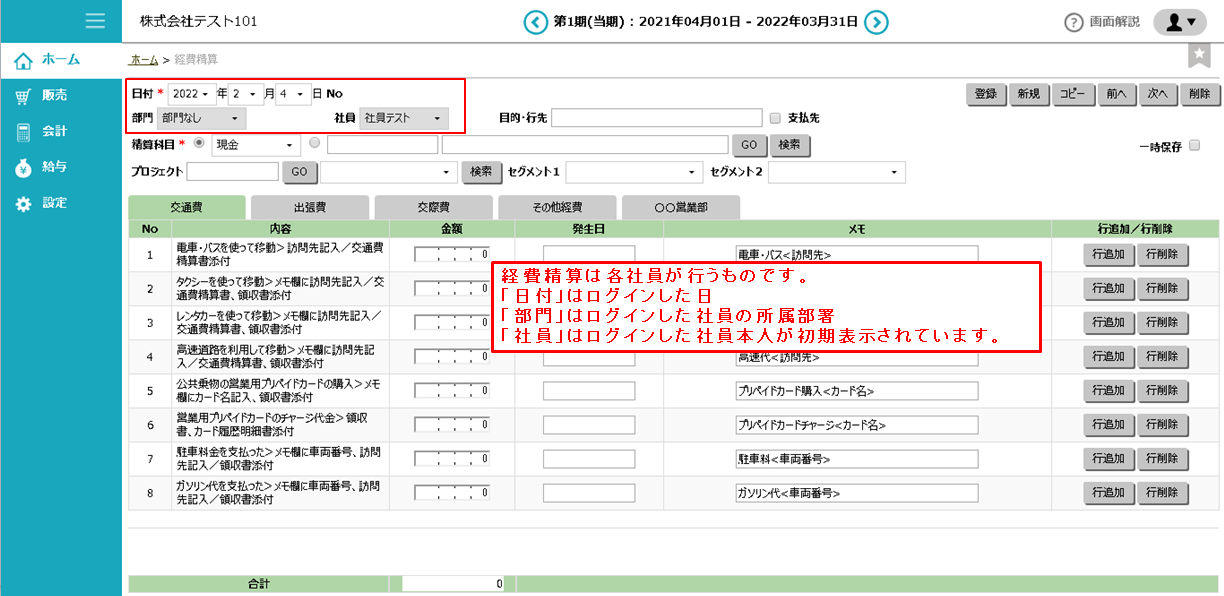Screen dimensions: 1224x596
Task: Open the 画面解説 help icon
Action: point(1074,22)
